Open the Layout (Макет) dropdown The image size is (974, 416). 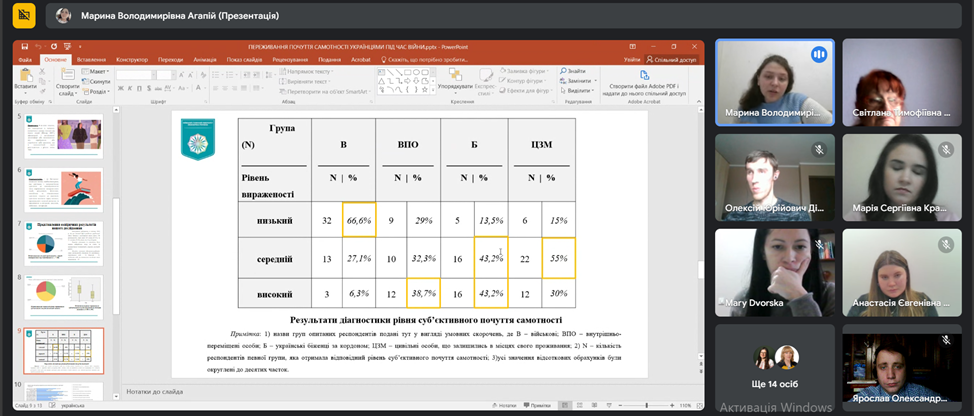(98, 71)
